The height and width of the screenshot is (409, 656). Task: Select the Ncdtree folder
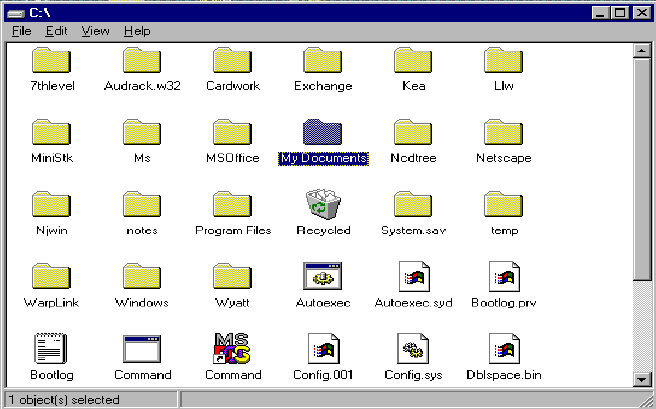pyautogui.click(x=413, y=132)
